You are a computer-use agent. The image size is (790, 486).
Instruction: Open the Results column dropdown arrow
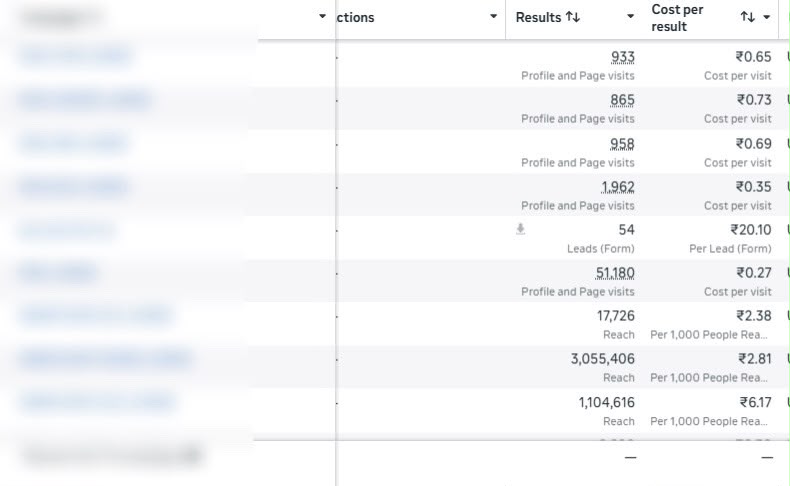[630, 17]
